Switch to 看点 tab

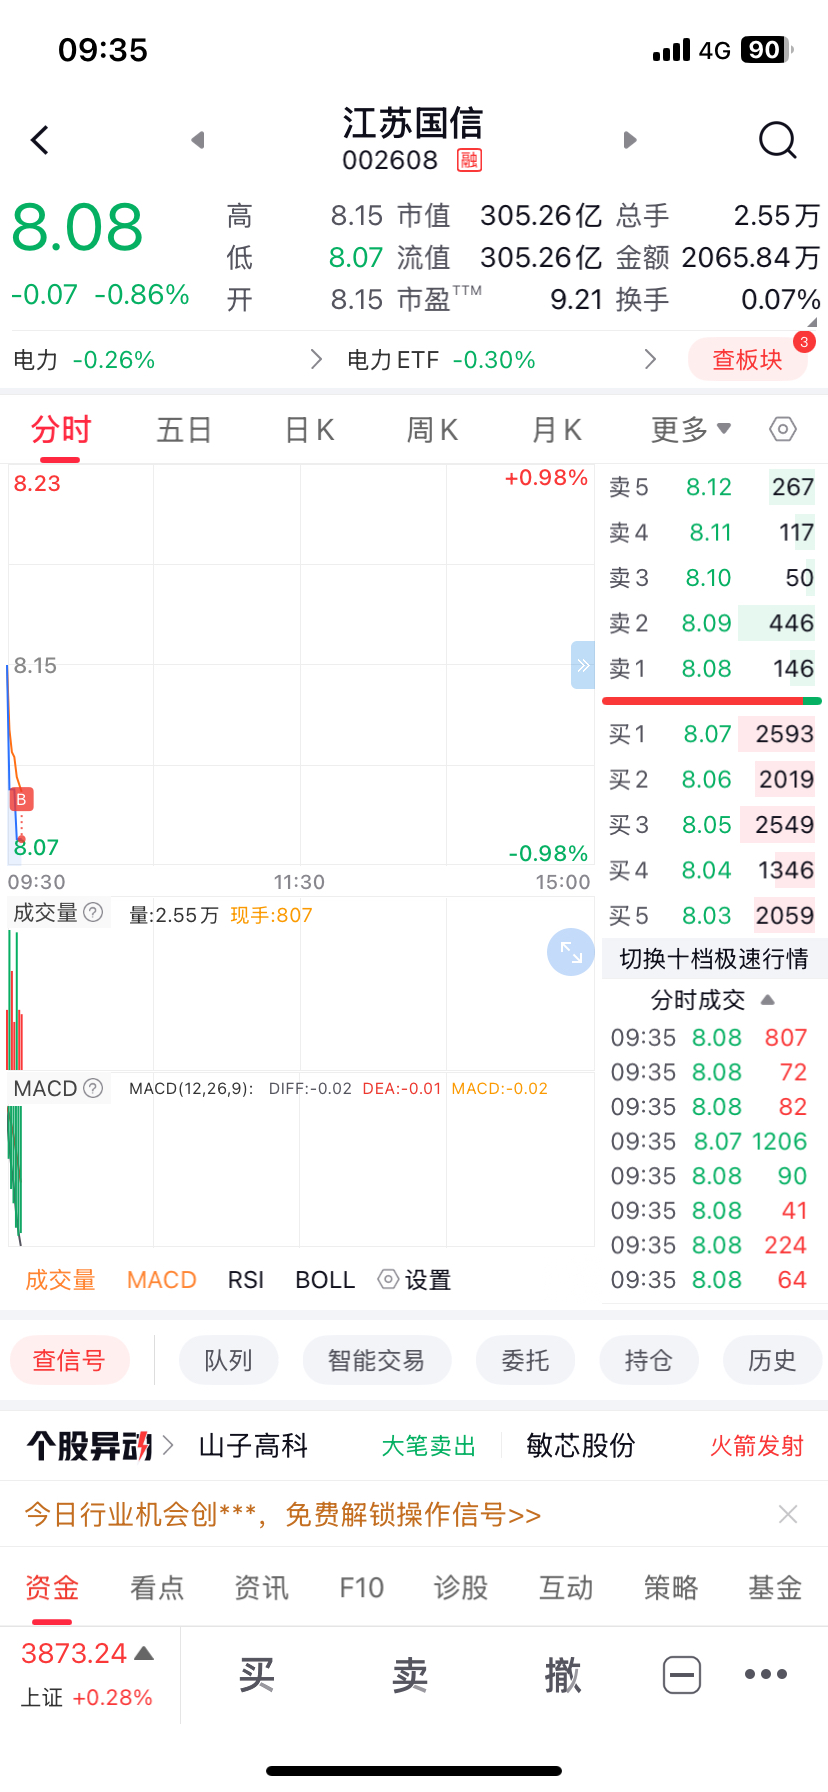157,1587
